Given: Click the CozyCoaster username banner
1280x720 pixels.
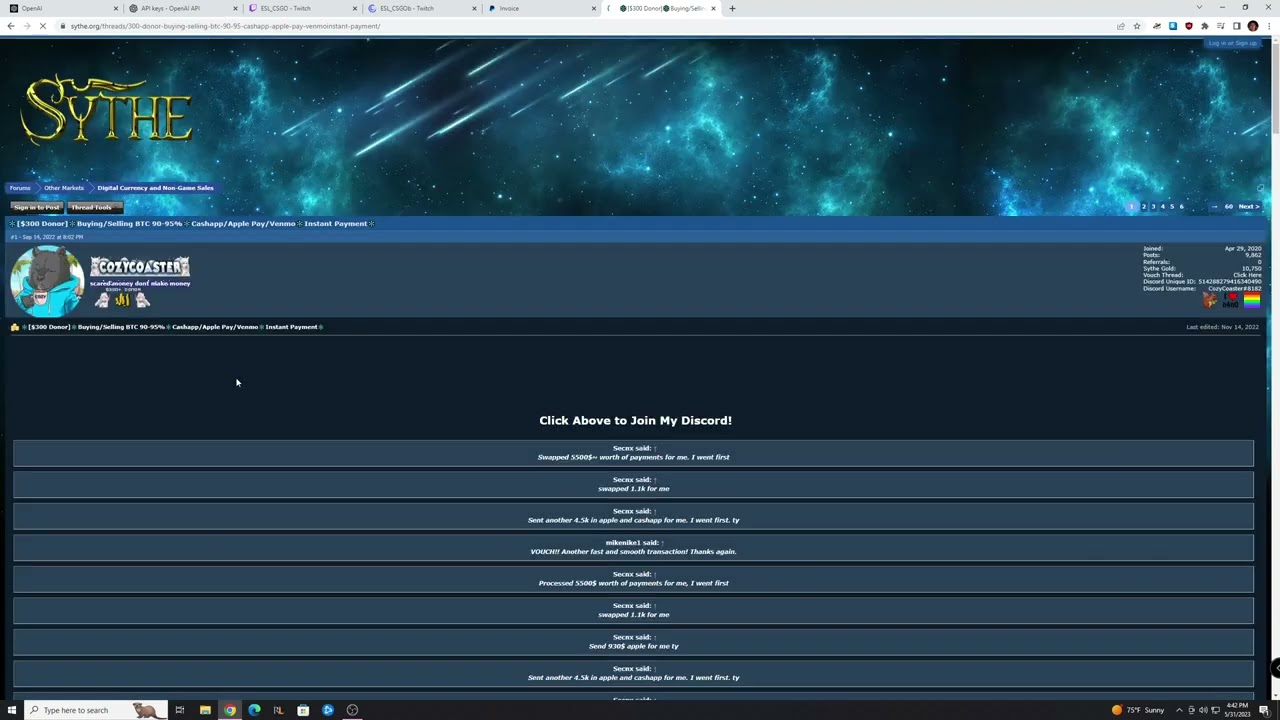Looking at the screenshot, I should click(x=140, y=267).
